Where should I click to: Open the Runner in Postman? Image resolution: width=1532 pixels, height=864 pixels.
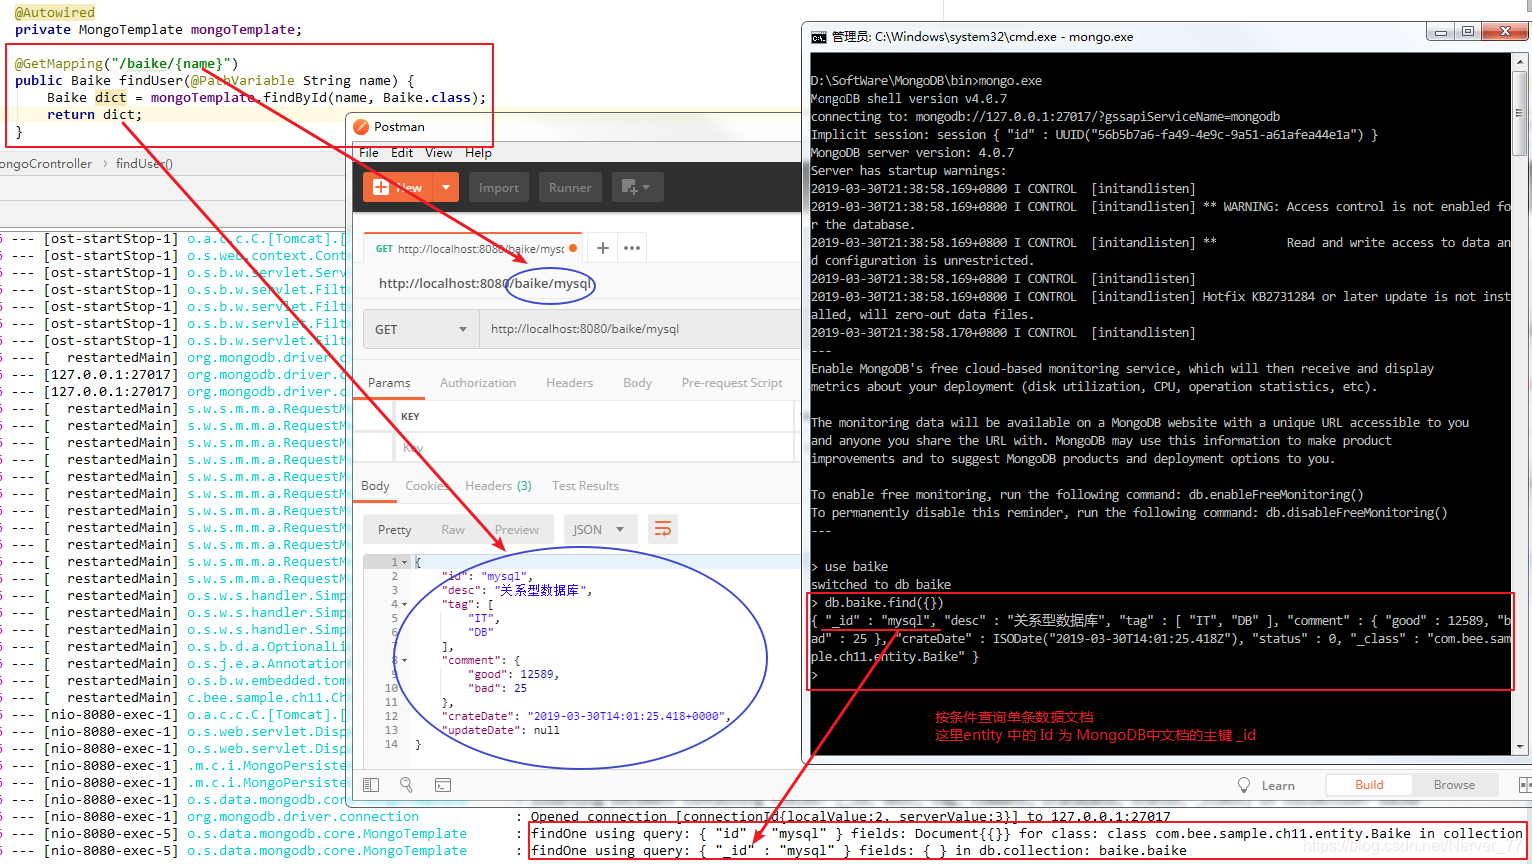coord(570,187)
